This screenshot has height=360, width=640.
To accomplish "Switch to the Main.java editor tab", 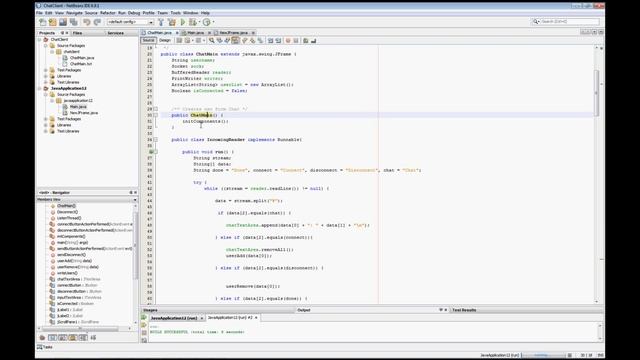I will 196,33.
